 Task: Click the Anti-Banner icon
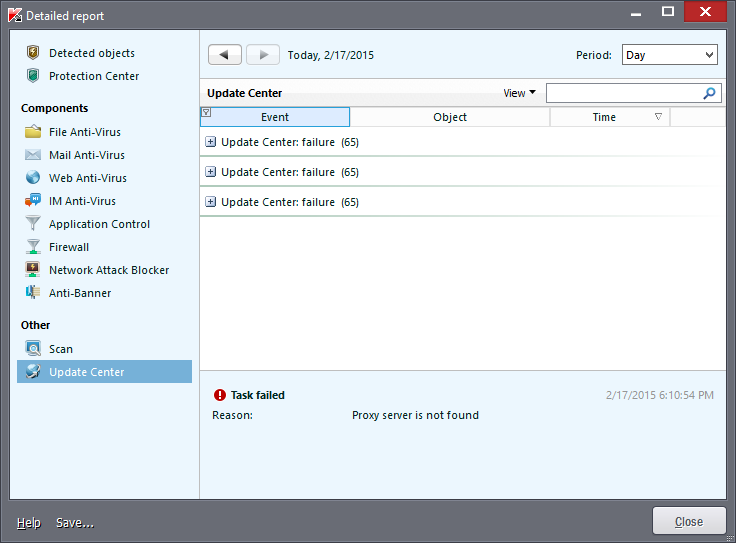(x=33, y=292)
